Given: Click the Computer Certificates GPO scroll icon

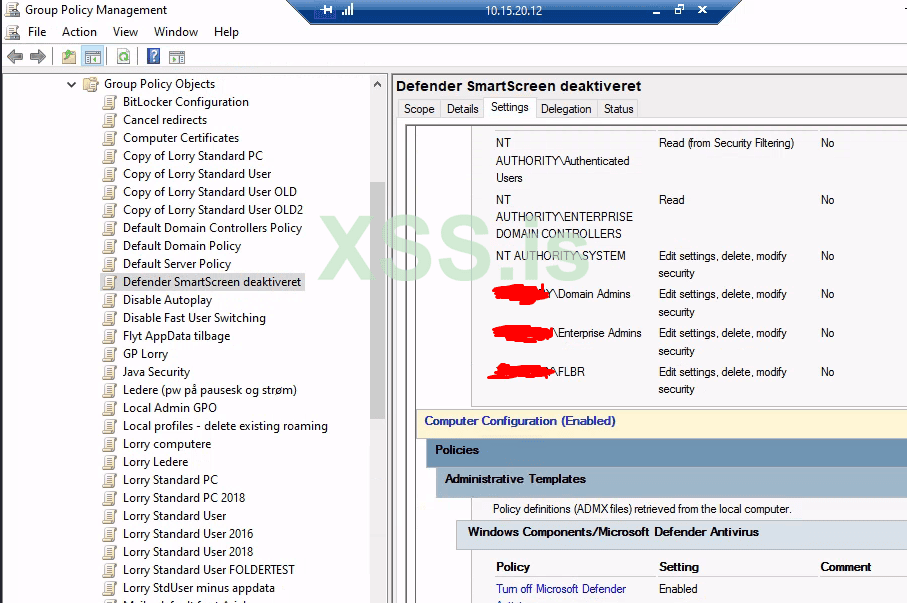Looking at the screenshot, I should pos(109,138).
